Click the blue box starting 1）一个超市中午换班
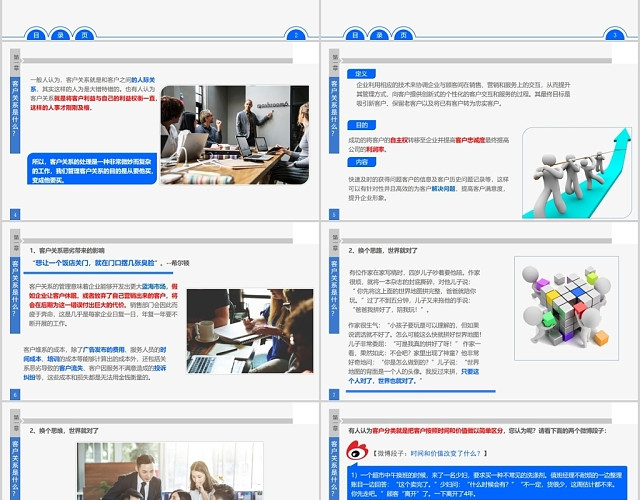Image resolution: width=640 pixels, height=500 pixels. (487, 483)
